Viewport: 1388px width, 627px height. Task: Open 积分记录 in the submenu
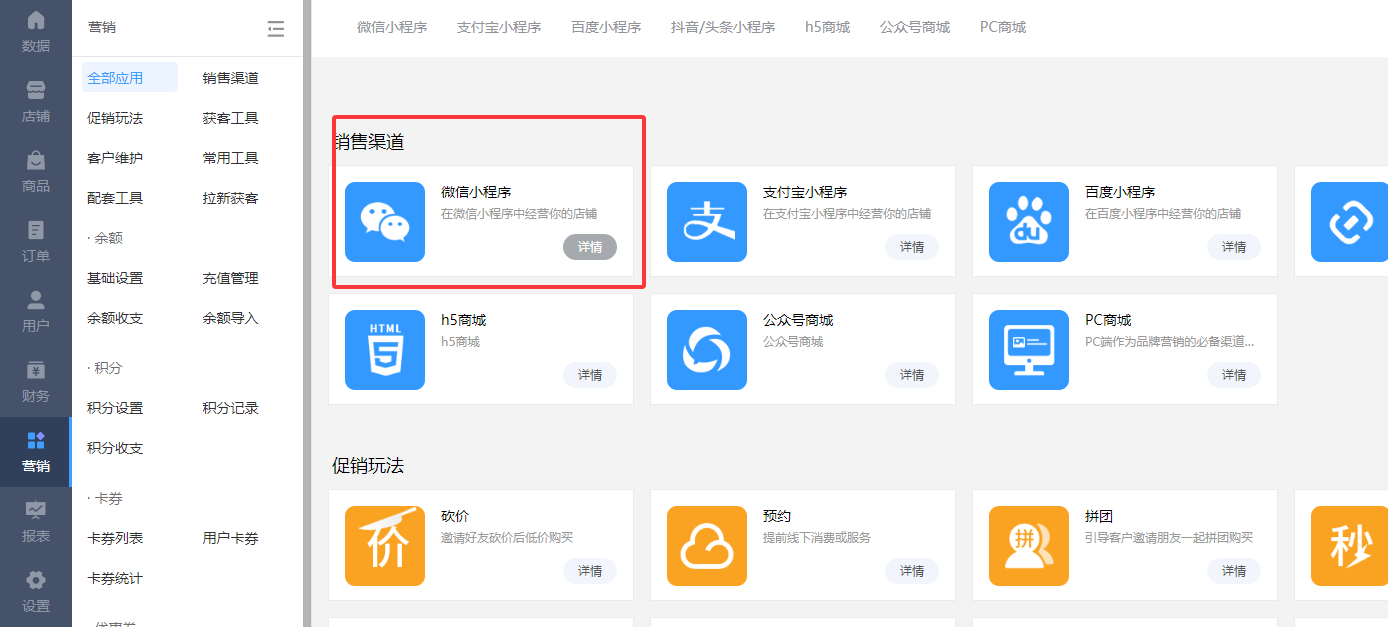coord(230,408)
